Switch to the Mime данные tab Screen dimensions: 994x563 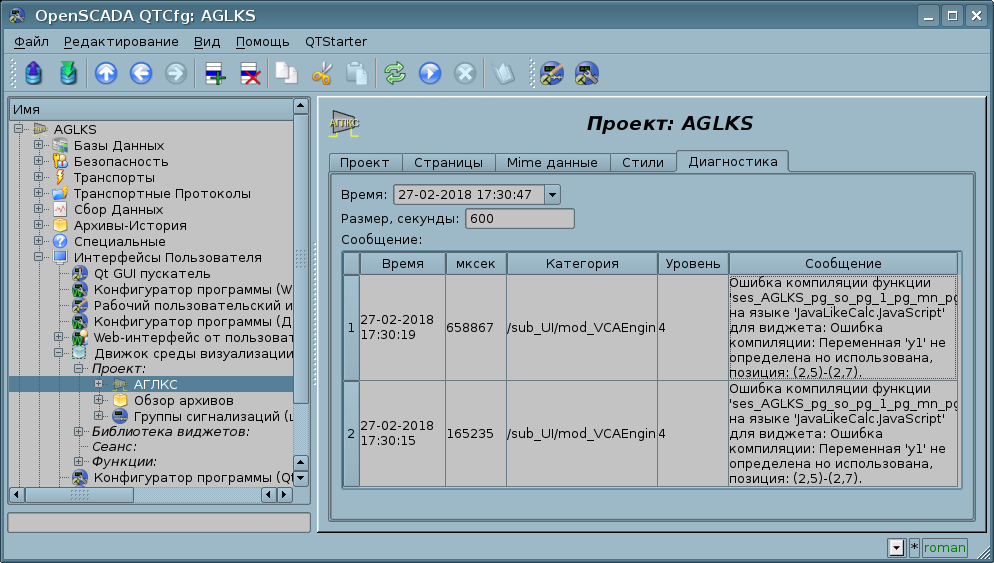552,162
